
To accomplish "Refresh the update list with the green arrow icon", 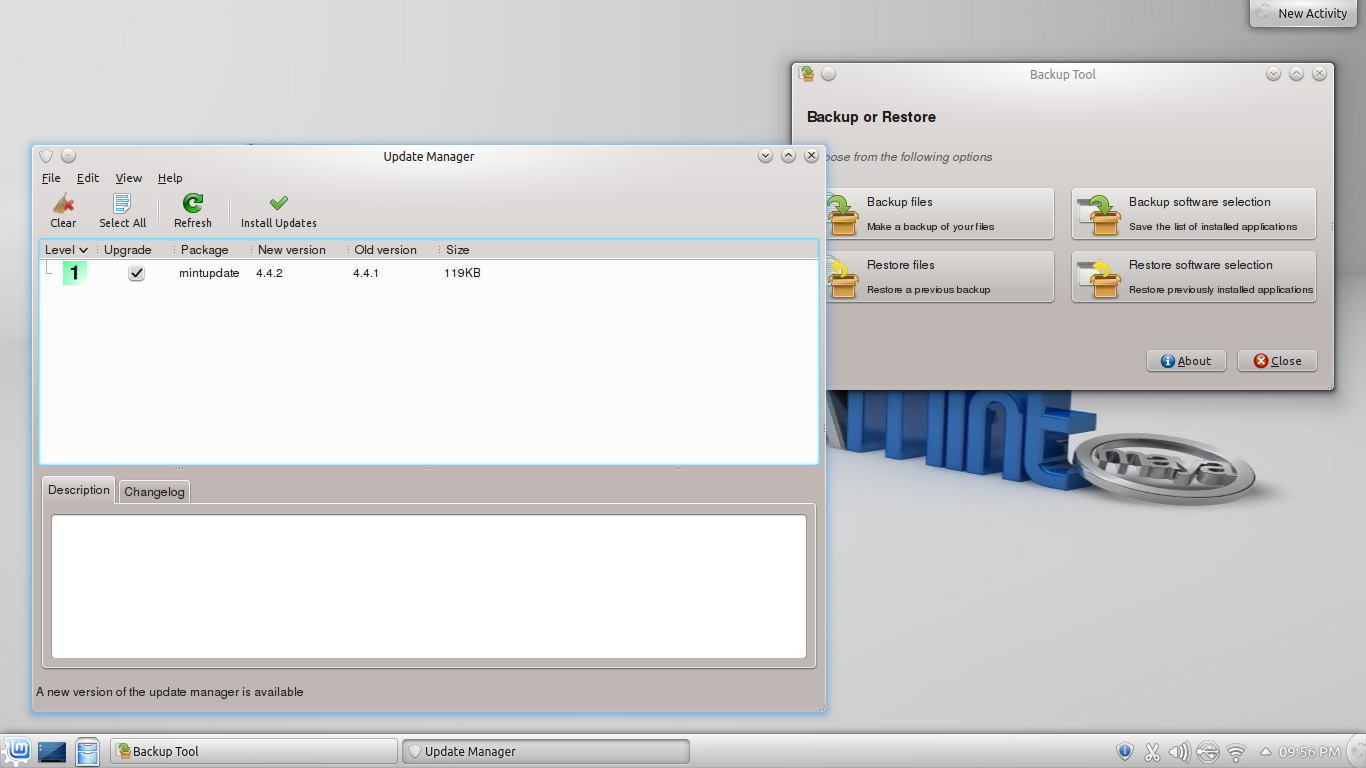I will (x=193, y=203).
